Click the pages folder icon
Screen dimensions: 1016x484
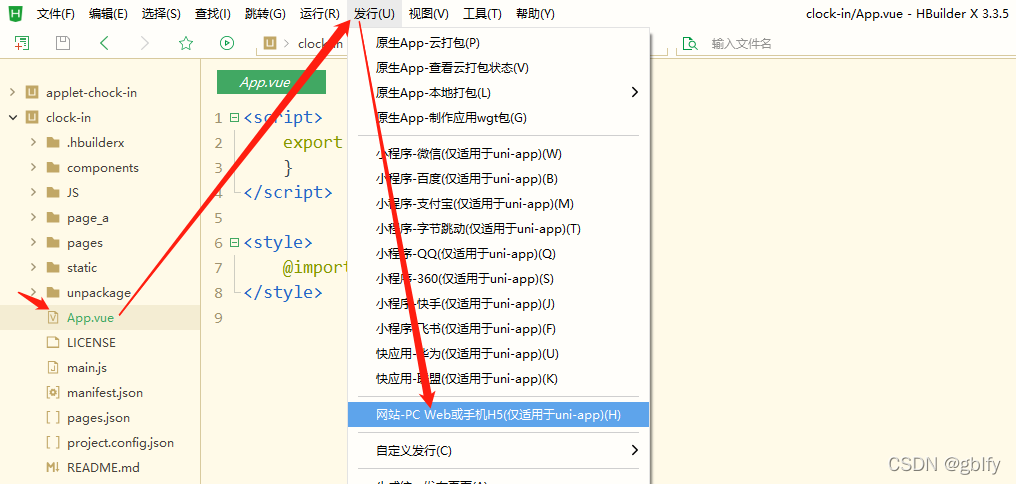[x=53, y=243]
